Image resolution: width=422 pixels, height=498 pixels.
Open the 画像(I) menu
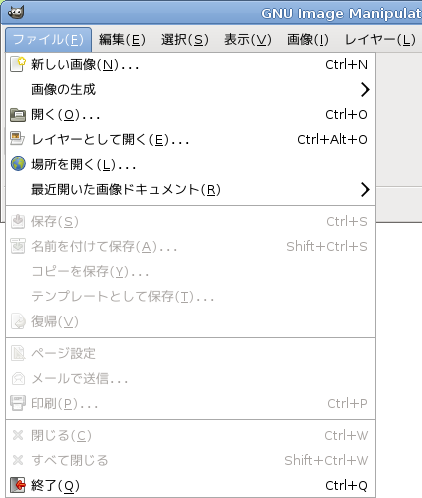pos(308,40)
